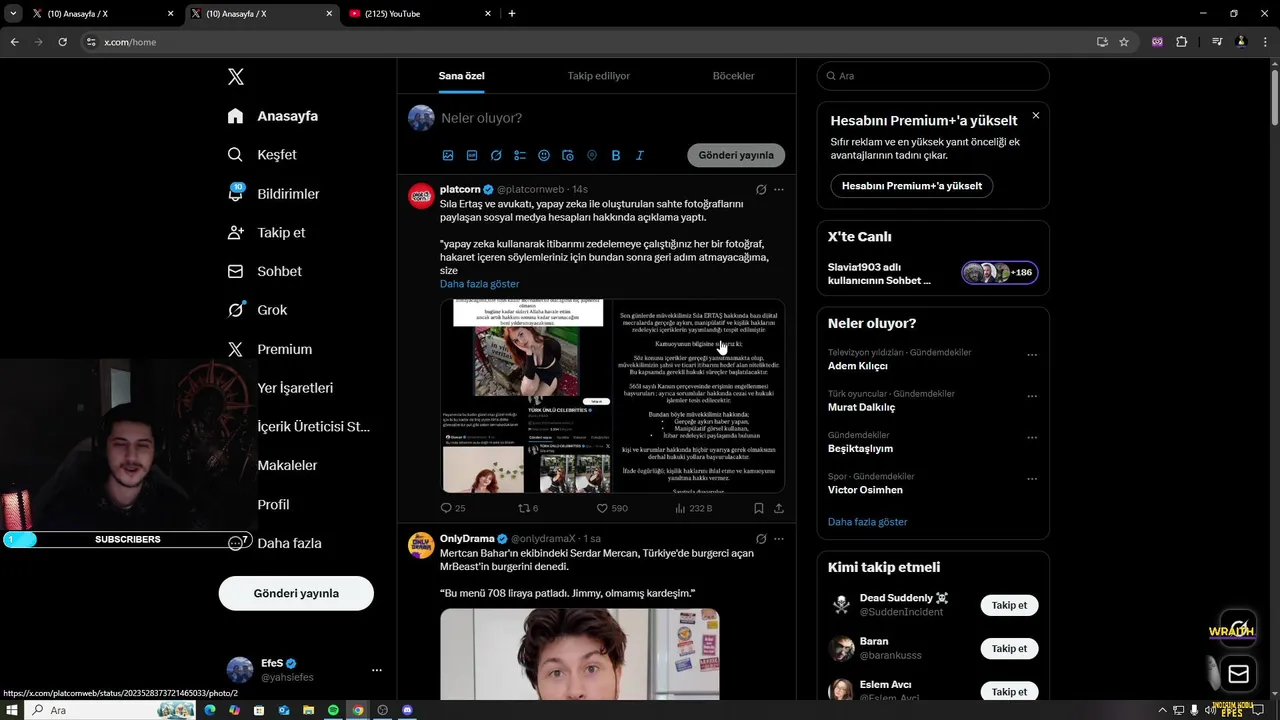Screen dimensions: 1280x720
Task: Open options for Adem Kılıçcı trend
Action: coord(1032,355)
